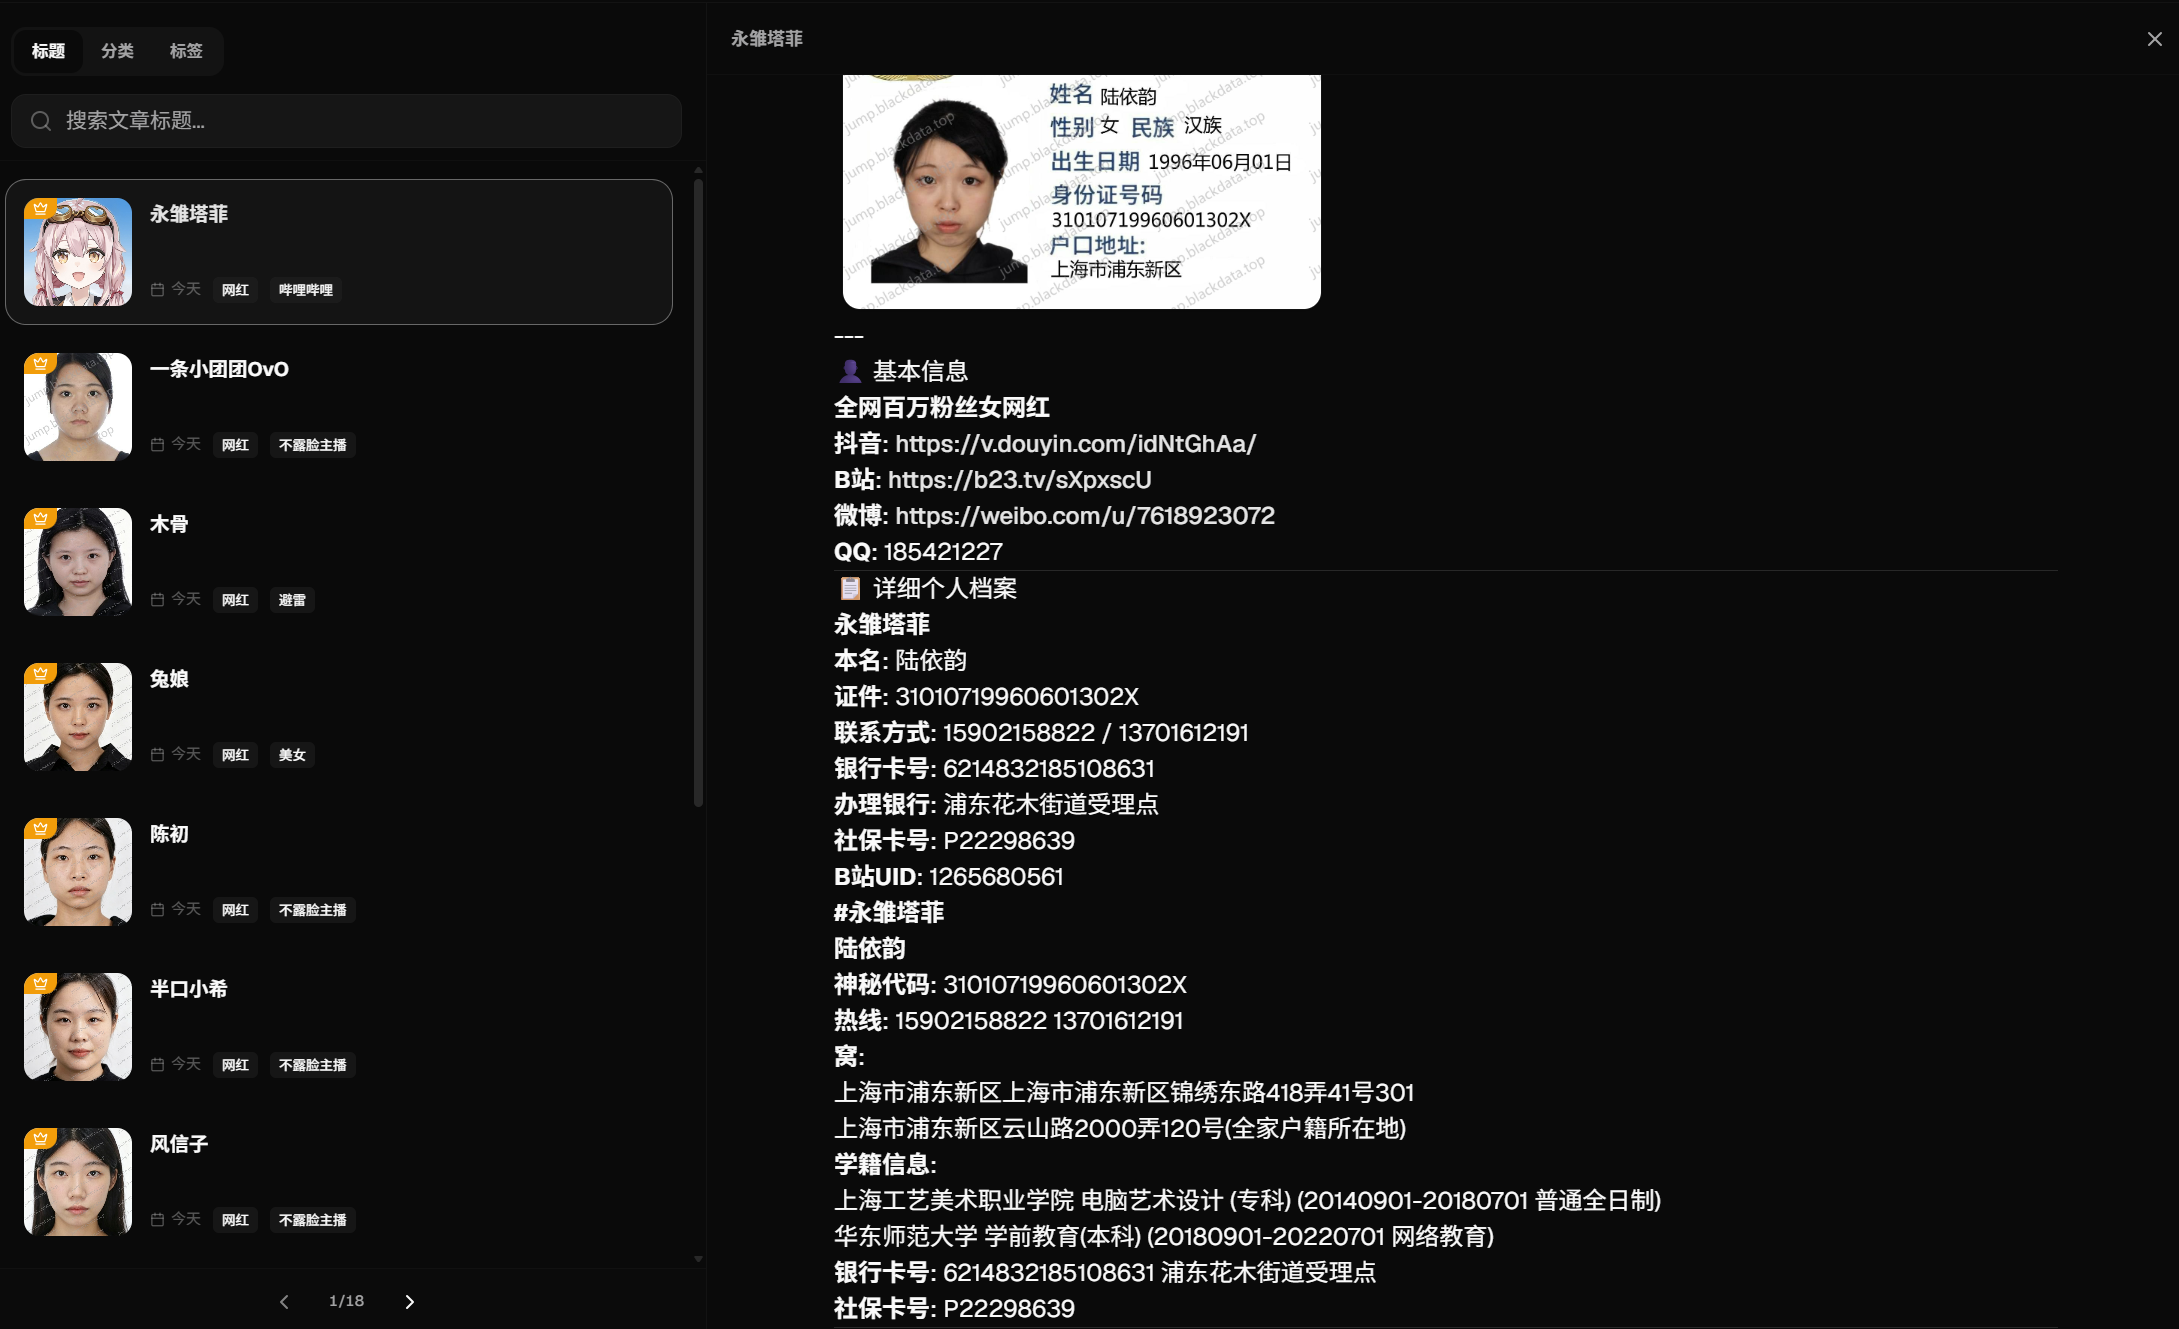
Task: Switch to the 标题 tab
Action: (x=48, y=51)
